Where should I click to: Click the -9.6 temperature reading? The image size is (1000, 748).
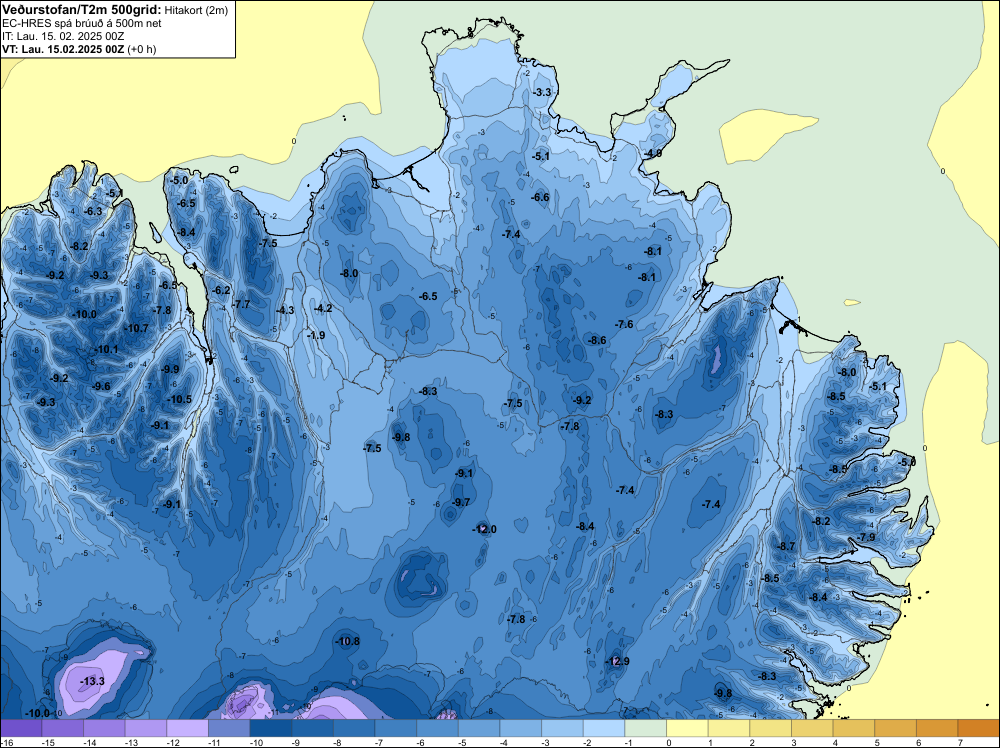tap(101, 386)
